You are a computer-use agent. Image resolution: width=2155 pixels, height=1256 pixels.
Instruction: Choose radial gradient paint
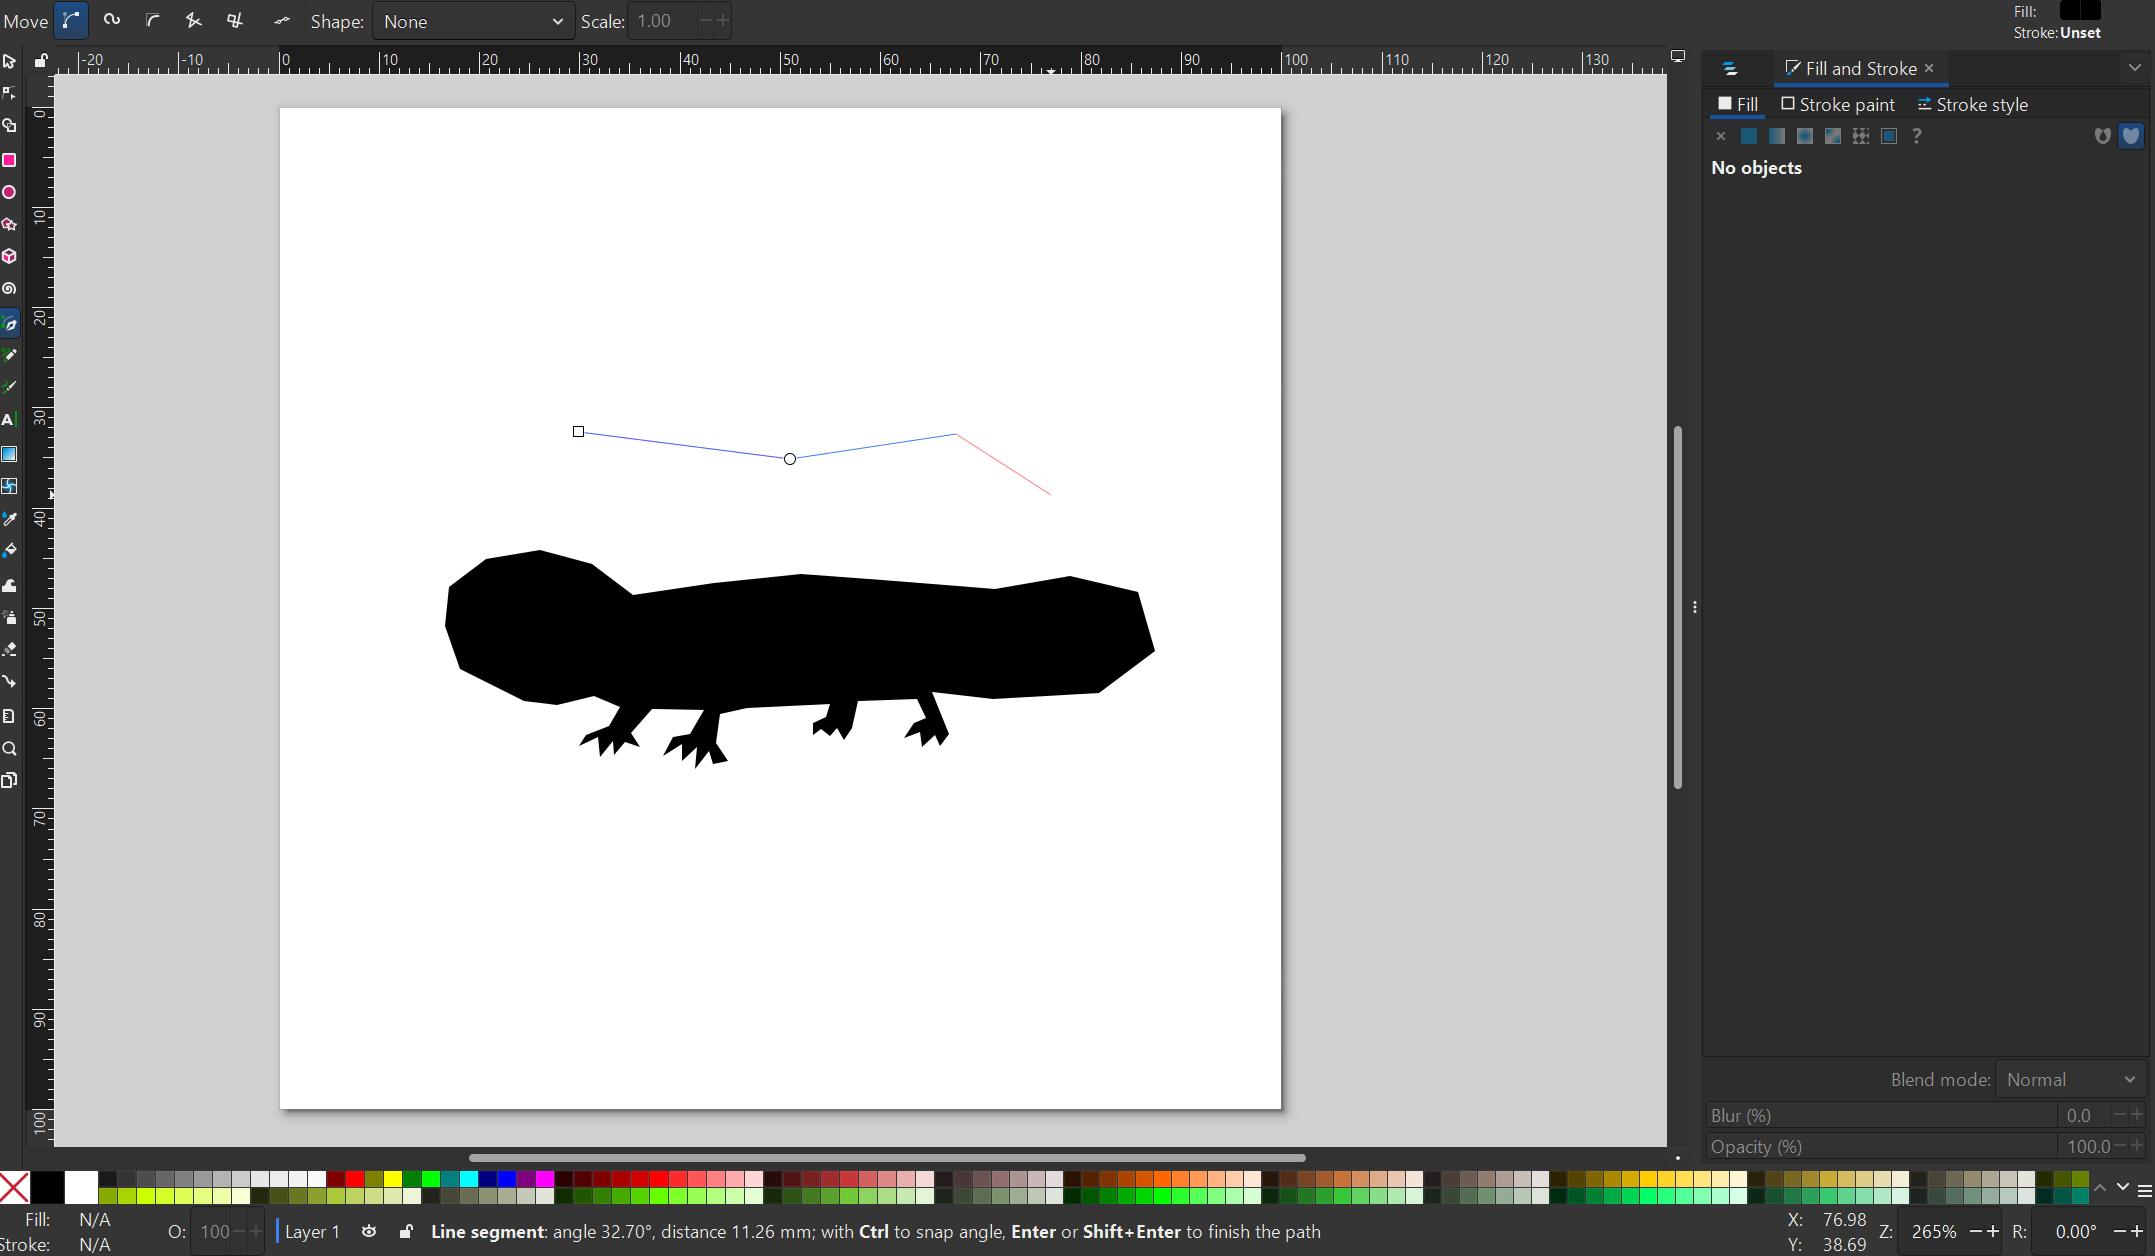[x=1805, y=136]
